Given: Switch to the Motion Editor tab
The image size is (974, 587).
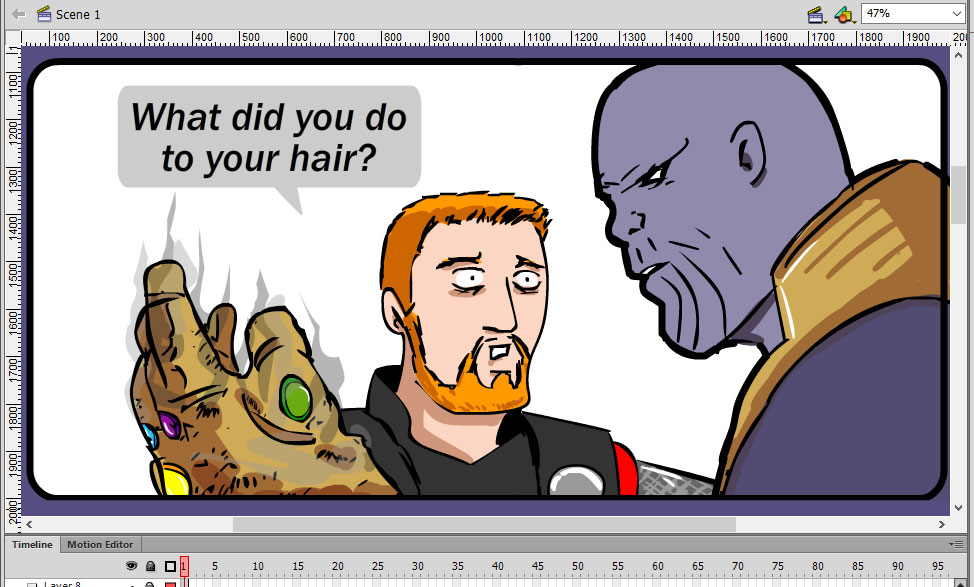Looking at the screenshot, I should pyautogui.click(x=100, y=545).
